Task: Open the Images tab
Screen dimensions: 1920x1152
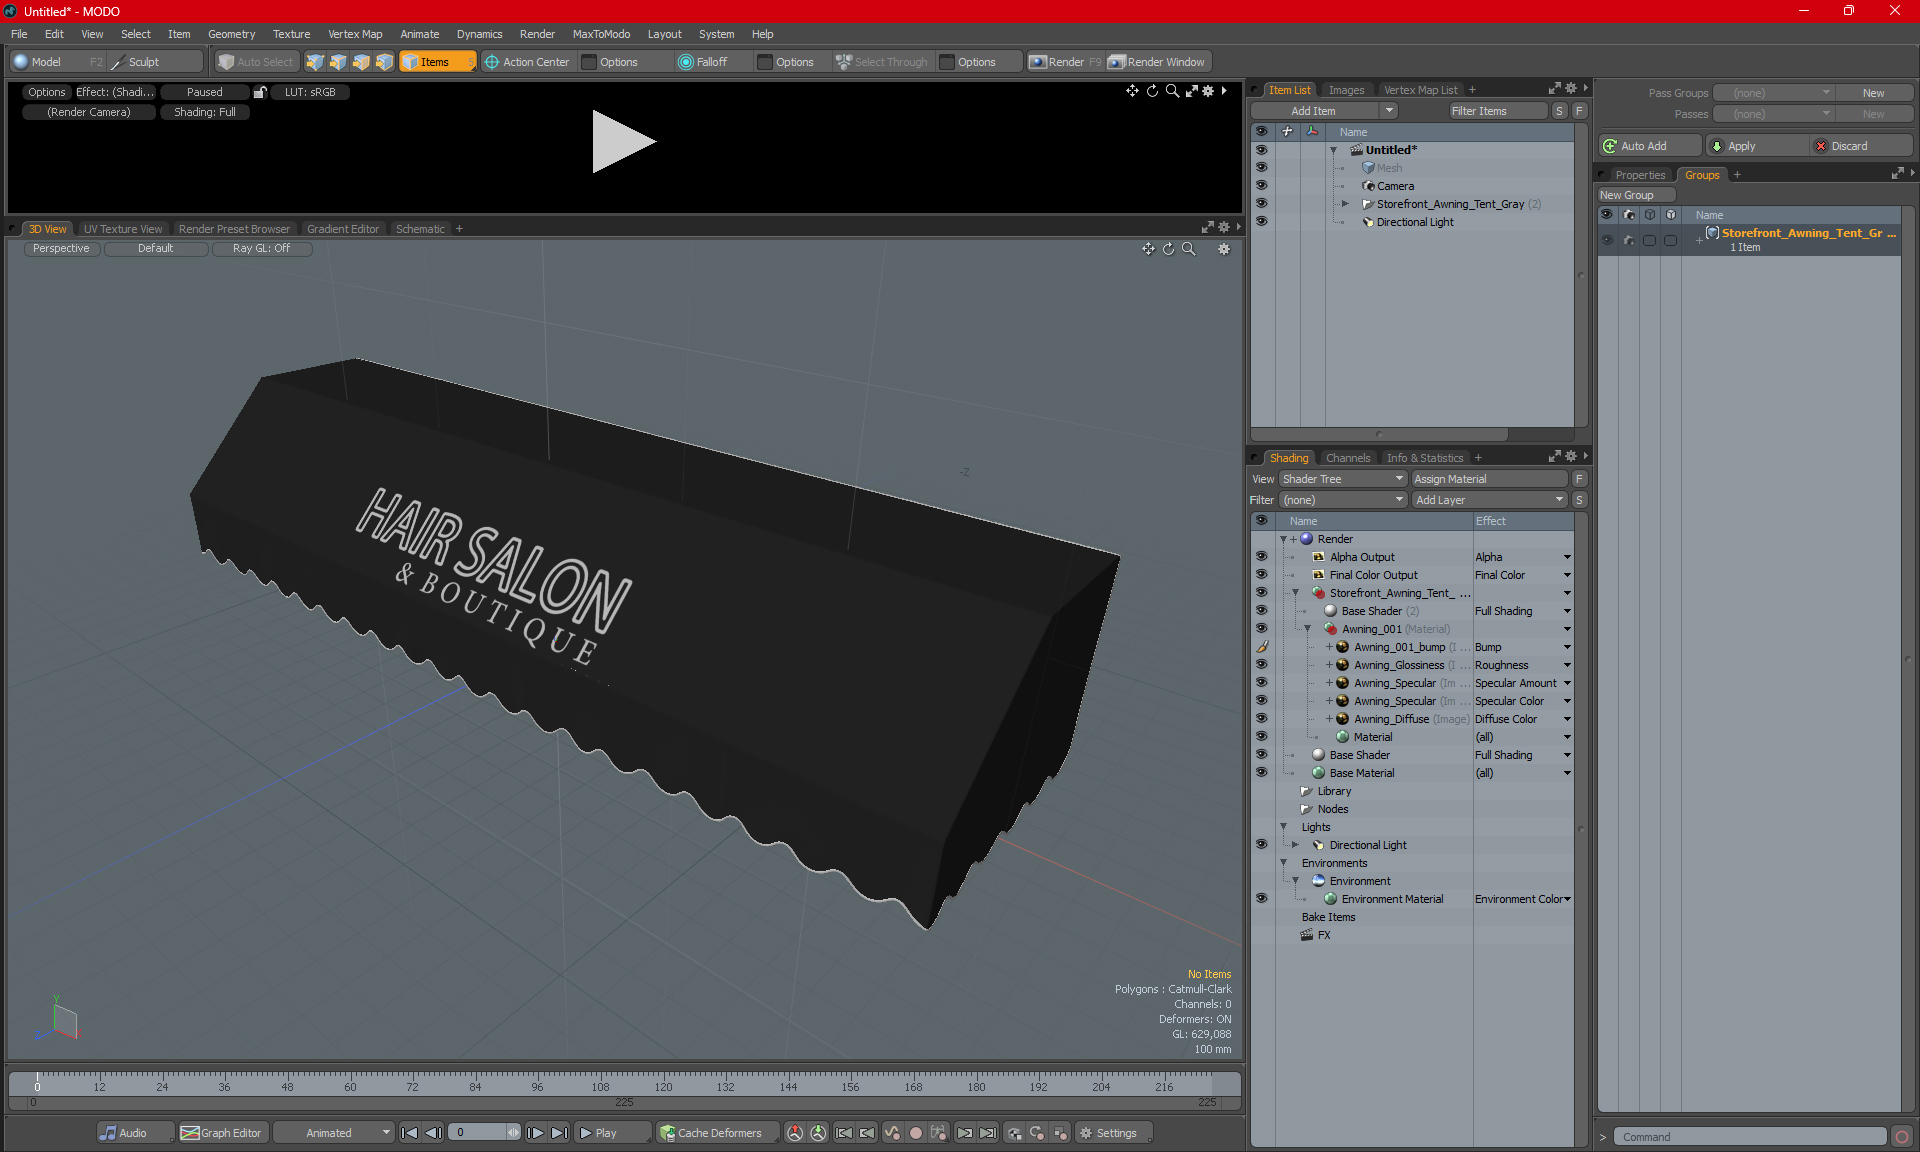Action: [1346, 90]
